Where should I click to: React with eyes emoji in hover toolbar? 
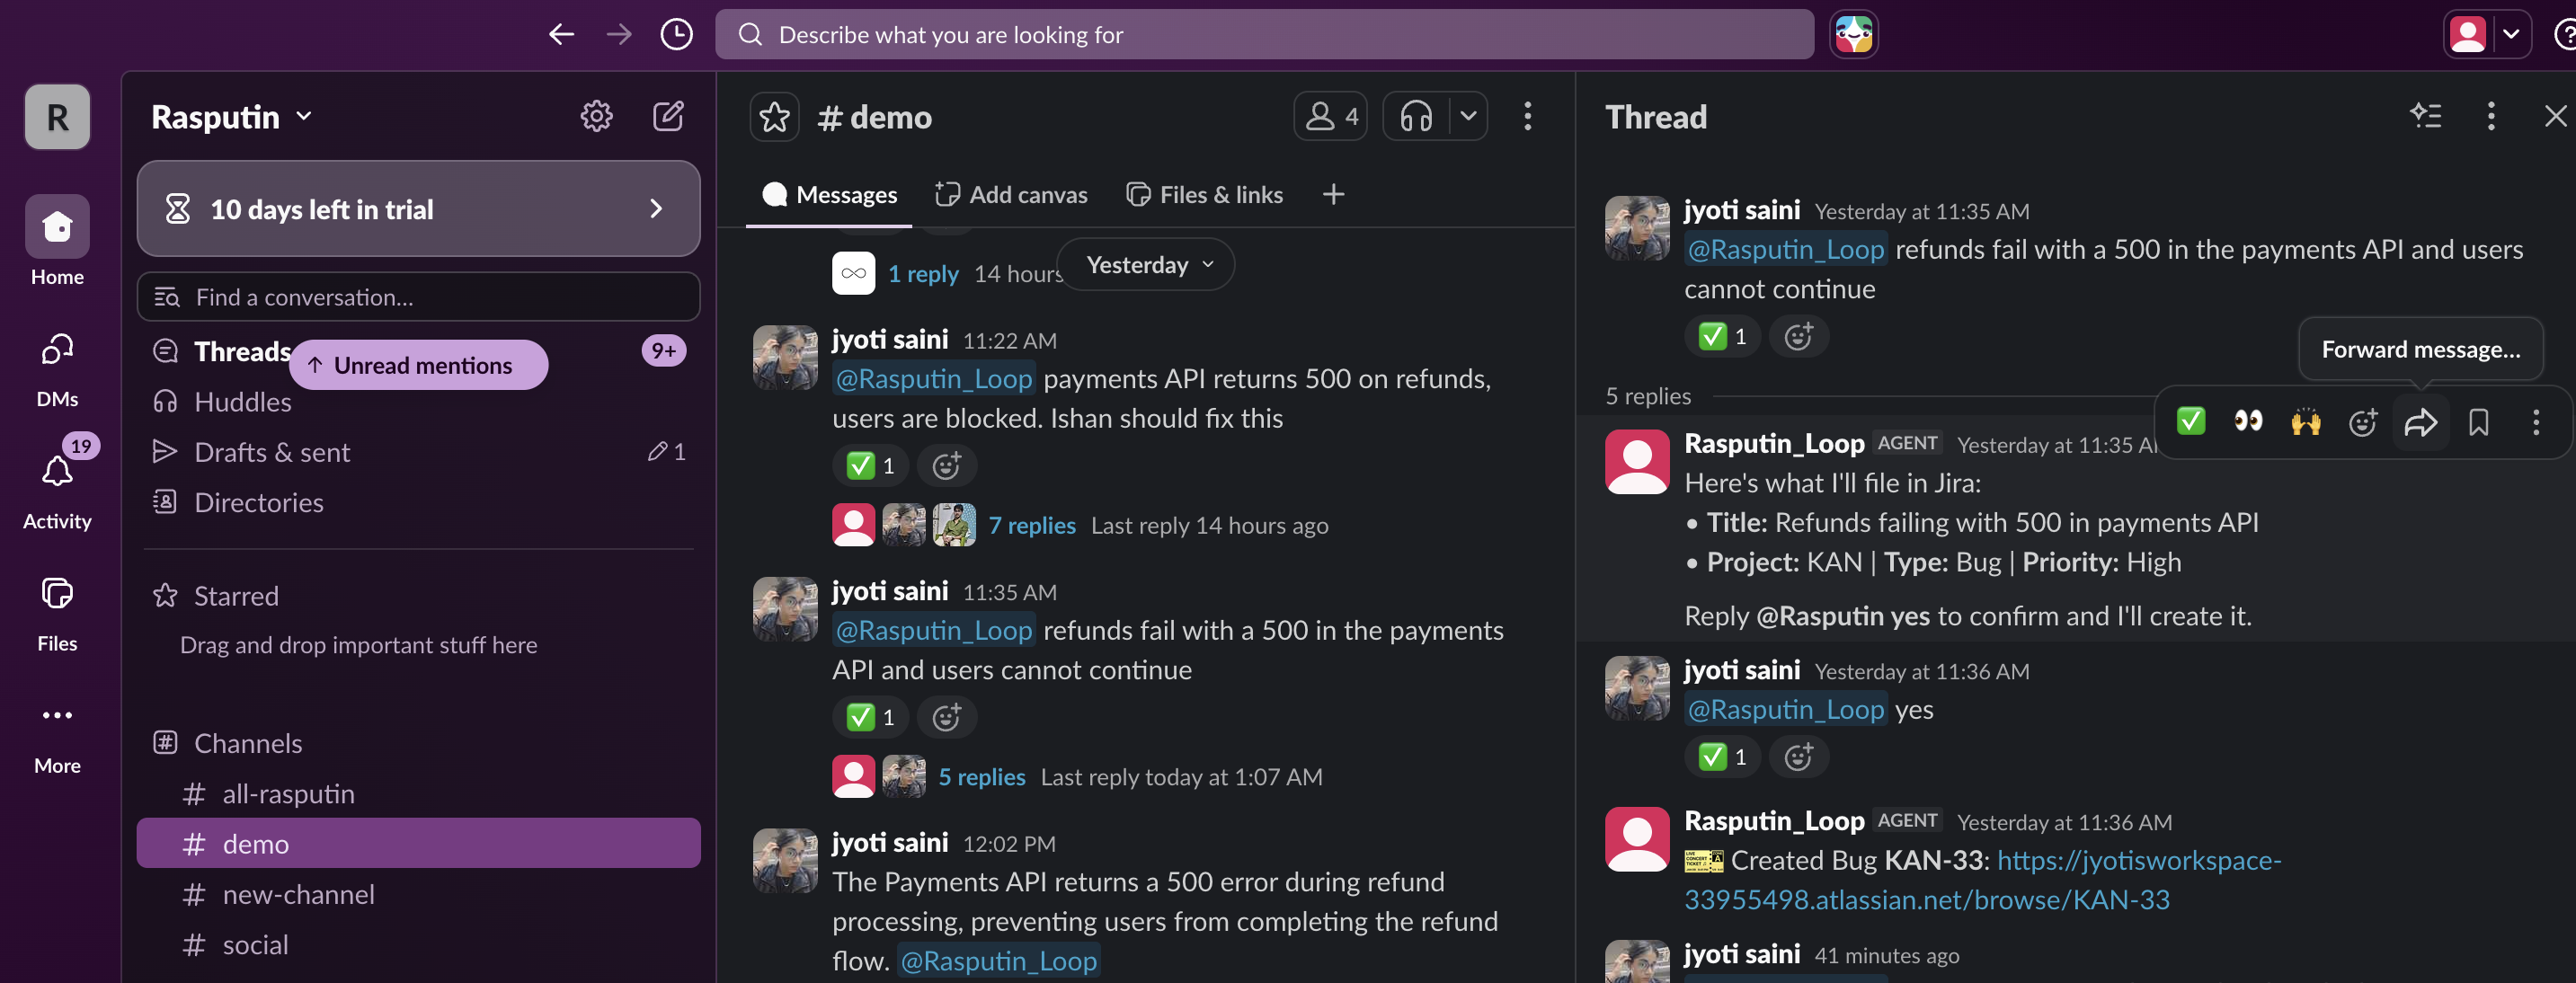(x=2248, y=422)
